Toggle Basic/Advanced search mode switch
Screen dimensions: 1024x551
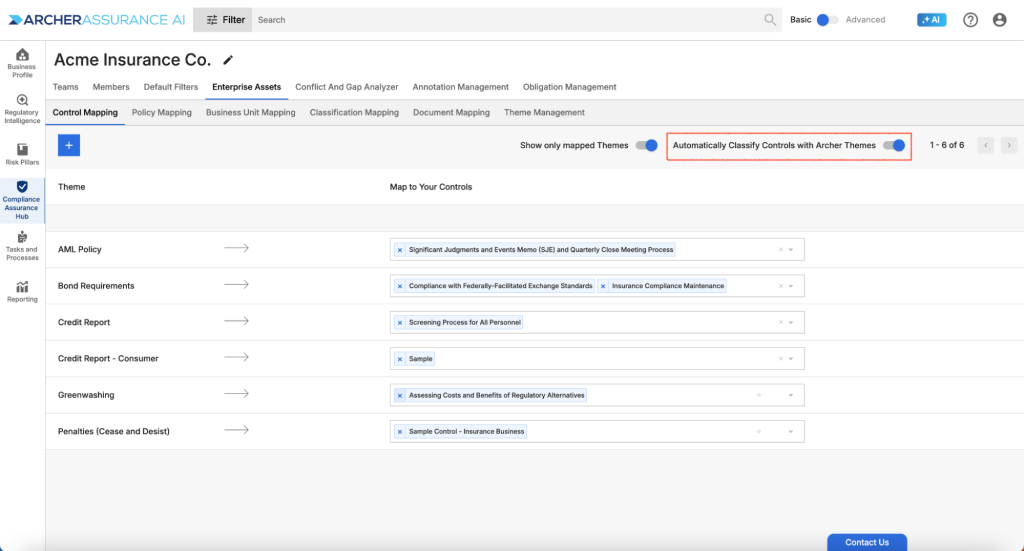[827, 20]
